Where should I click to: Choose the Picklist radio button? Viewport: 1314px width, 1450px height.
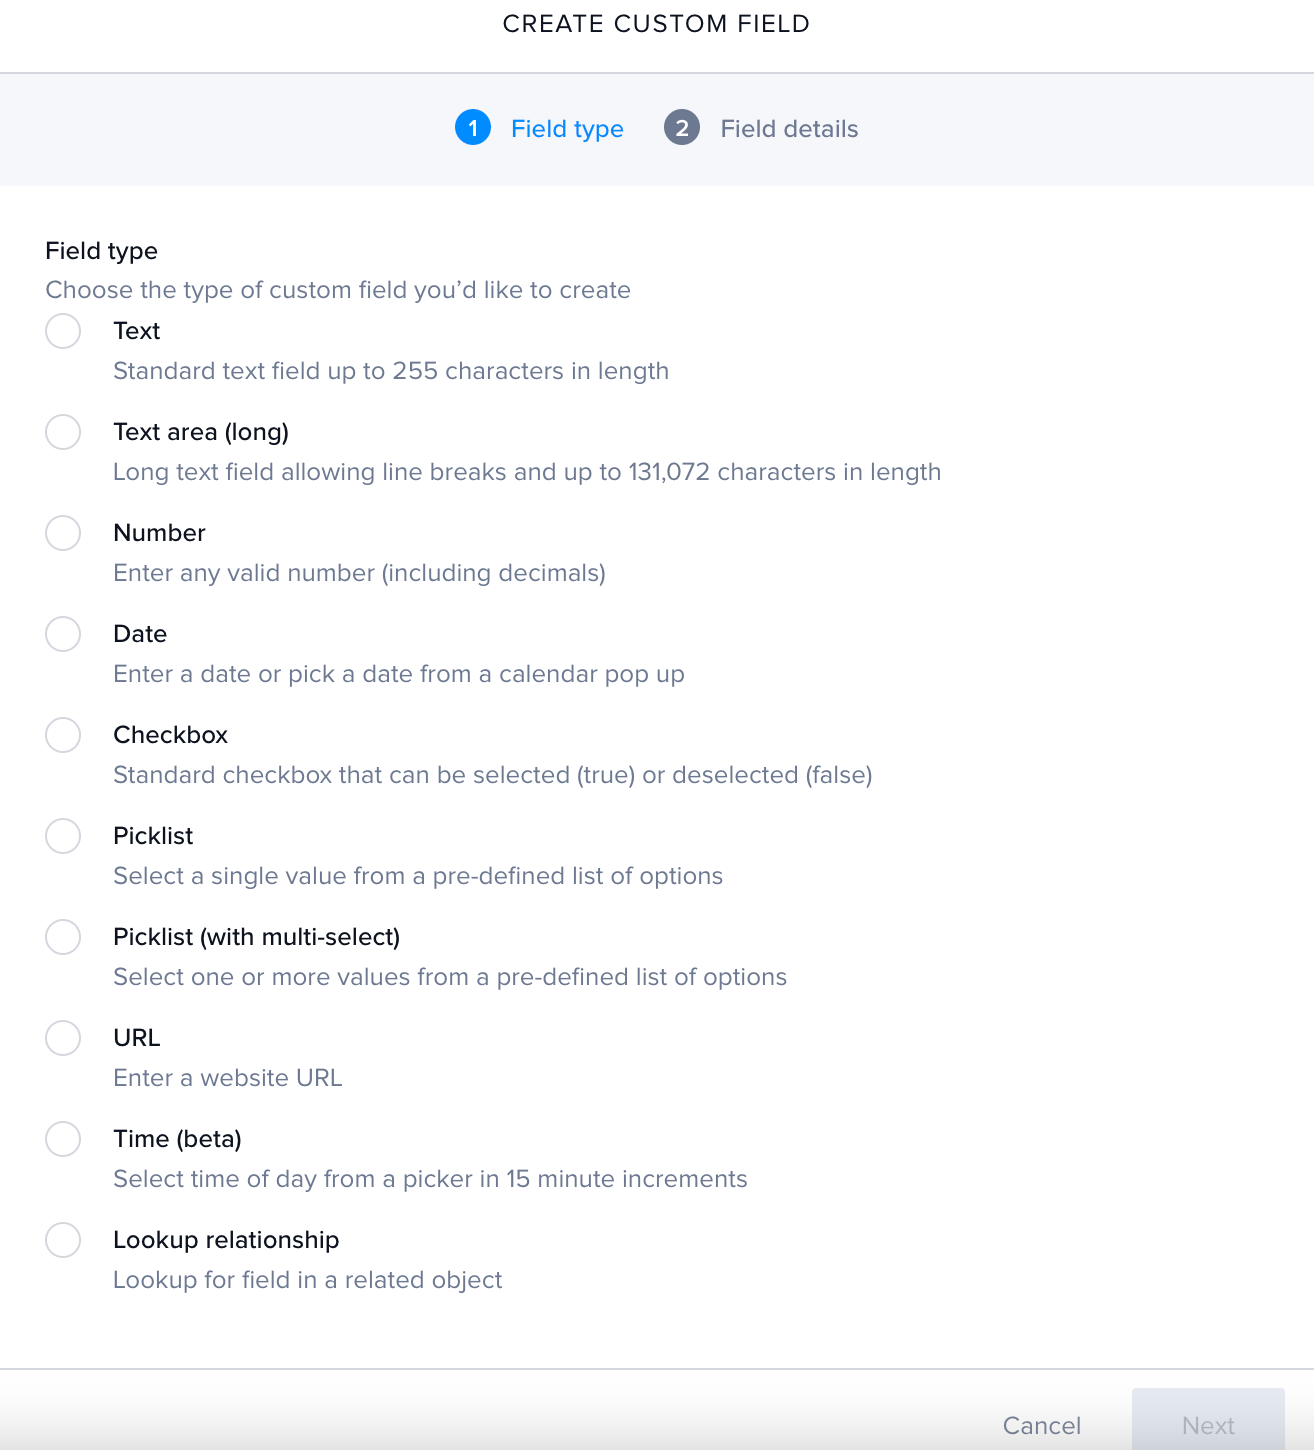63,836
